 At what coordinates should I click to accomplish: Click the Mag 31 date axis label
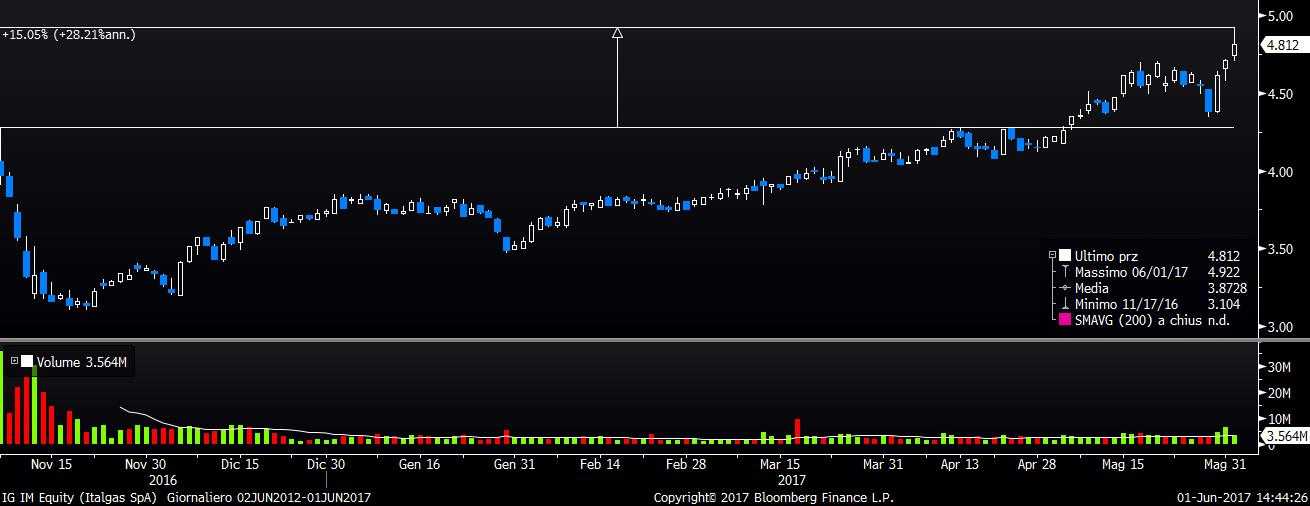click(x=1223, y=464)
